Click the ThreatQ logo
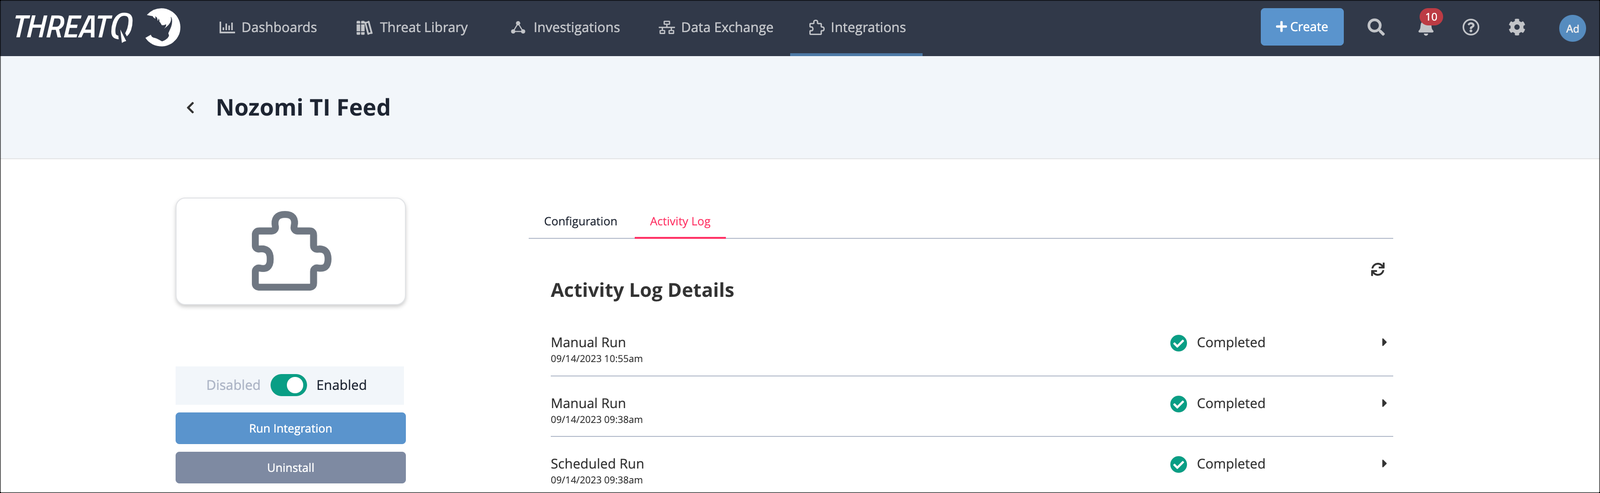Screen dimensions: 1600x493 (97, 27)
